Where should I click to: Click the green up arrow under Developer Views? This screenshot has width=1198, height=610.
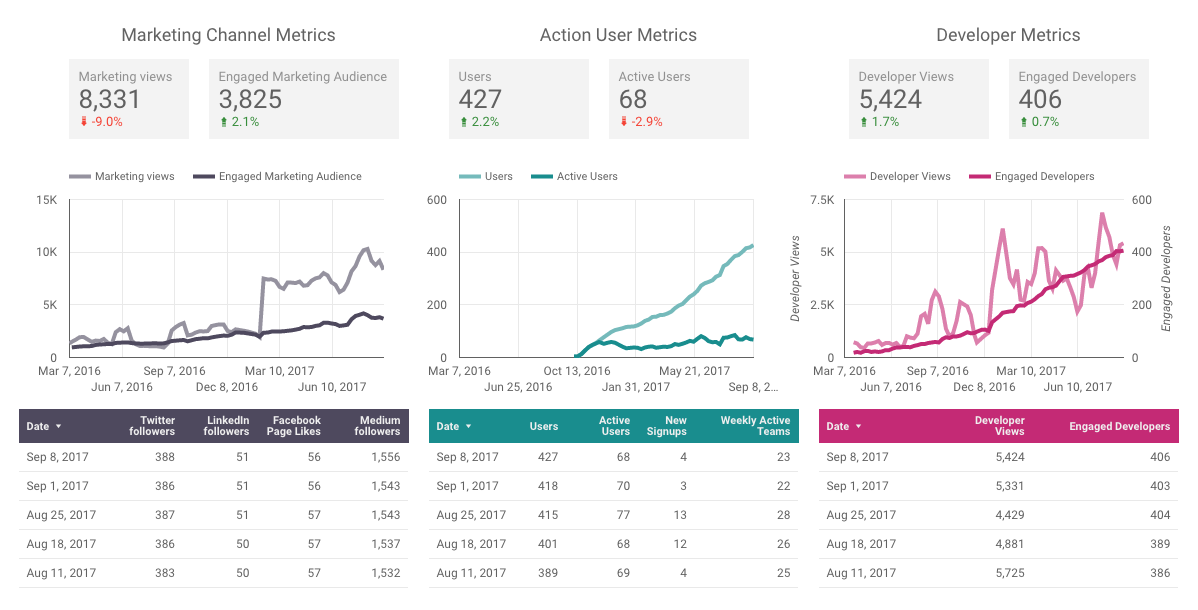click(x=864, y=122)
